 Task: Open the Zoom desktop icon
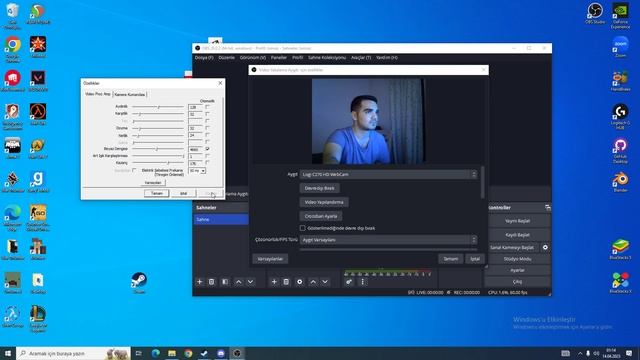(x=620, y=47)
